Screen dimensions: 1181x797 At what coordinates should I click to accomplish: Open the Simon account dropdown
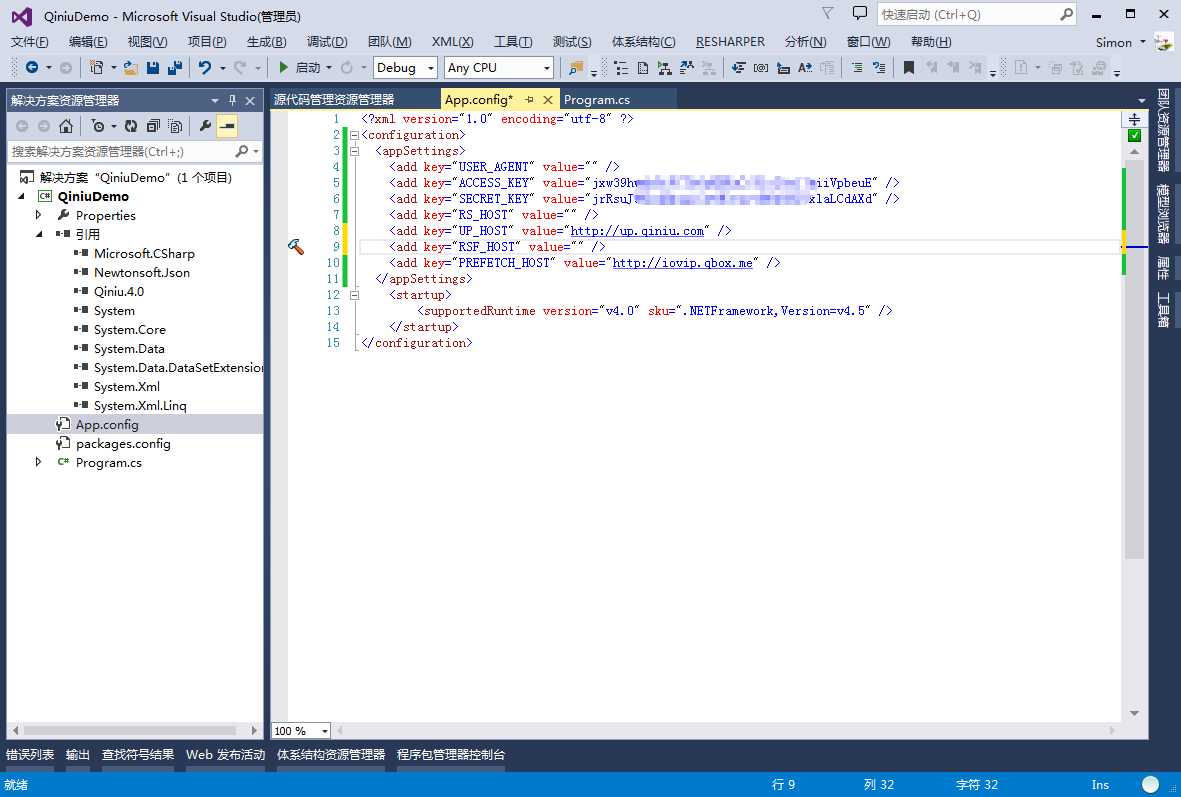click(x=1143, y=42)
